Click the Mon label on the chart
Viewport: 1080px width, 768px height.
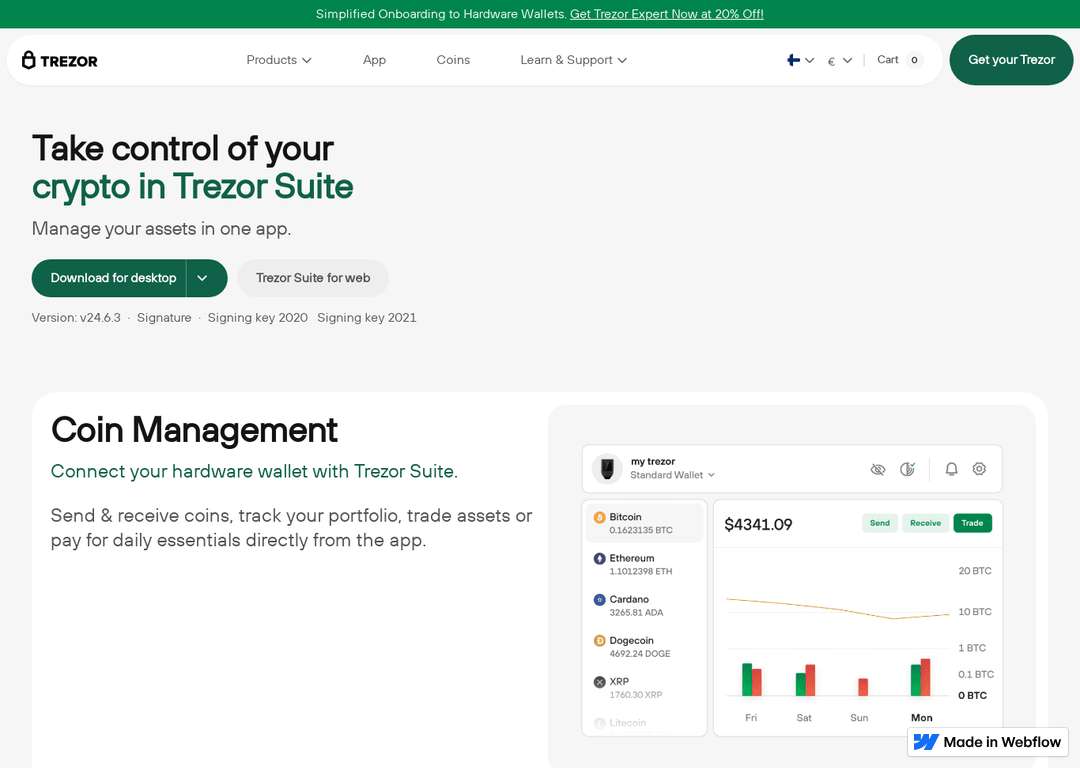coord(922,718)
